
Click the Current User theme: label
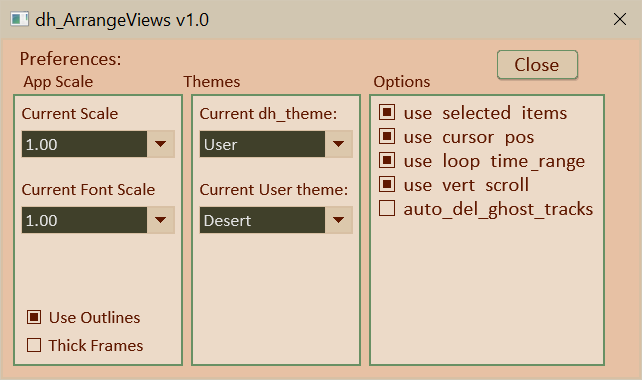coord(274,190)
